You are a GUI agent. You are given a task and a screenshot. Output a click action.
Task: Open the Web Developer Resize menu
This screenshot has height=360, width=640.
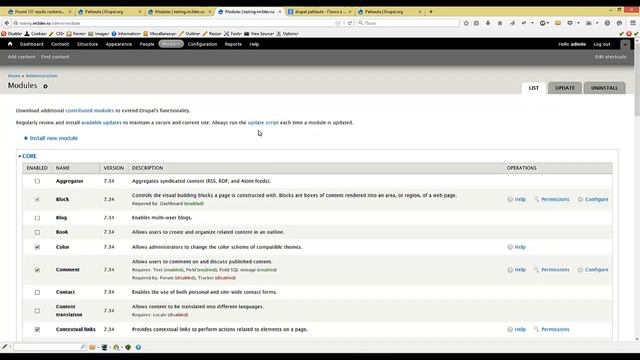(x=212, y=34)
